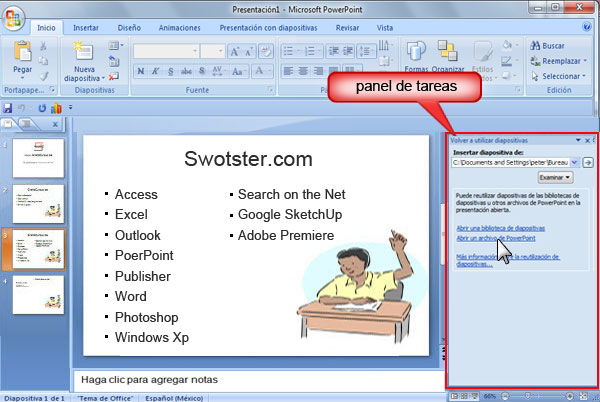600x402 pixels.
Task: Click the Redo icon in quick access toolbar
Action: pyautogui.click(x=42, y=108)
